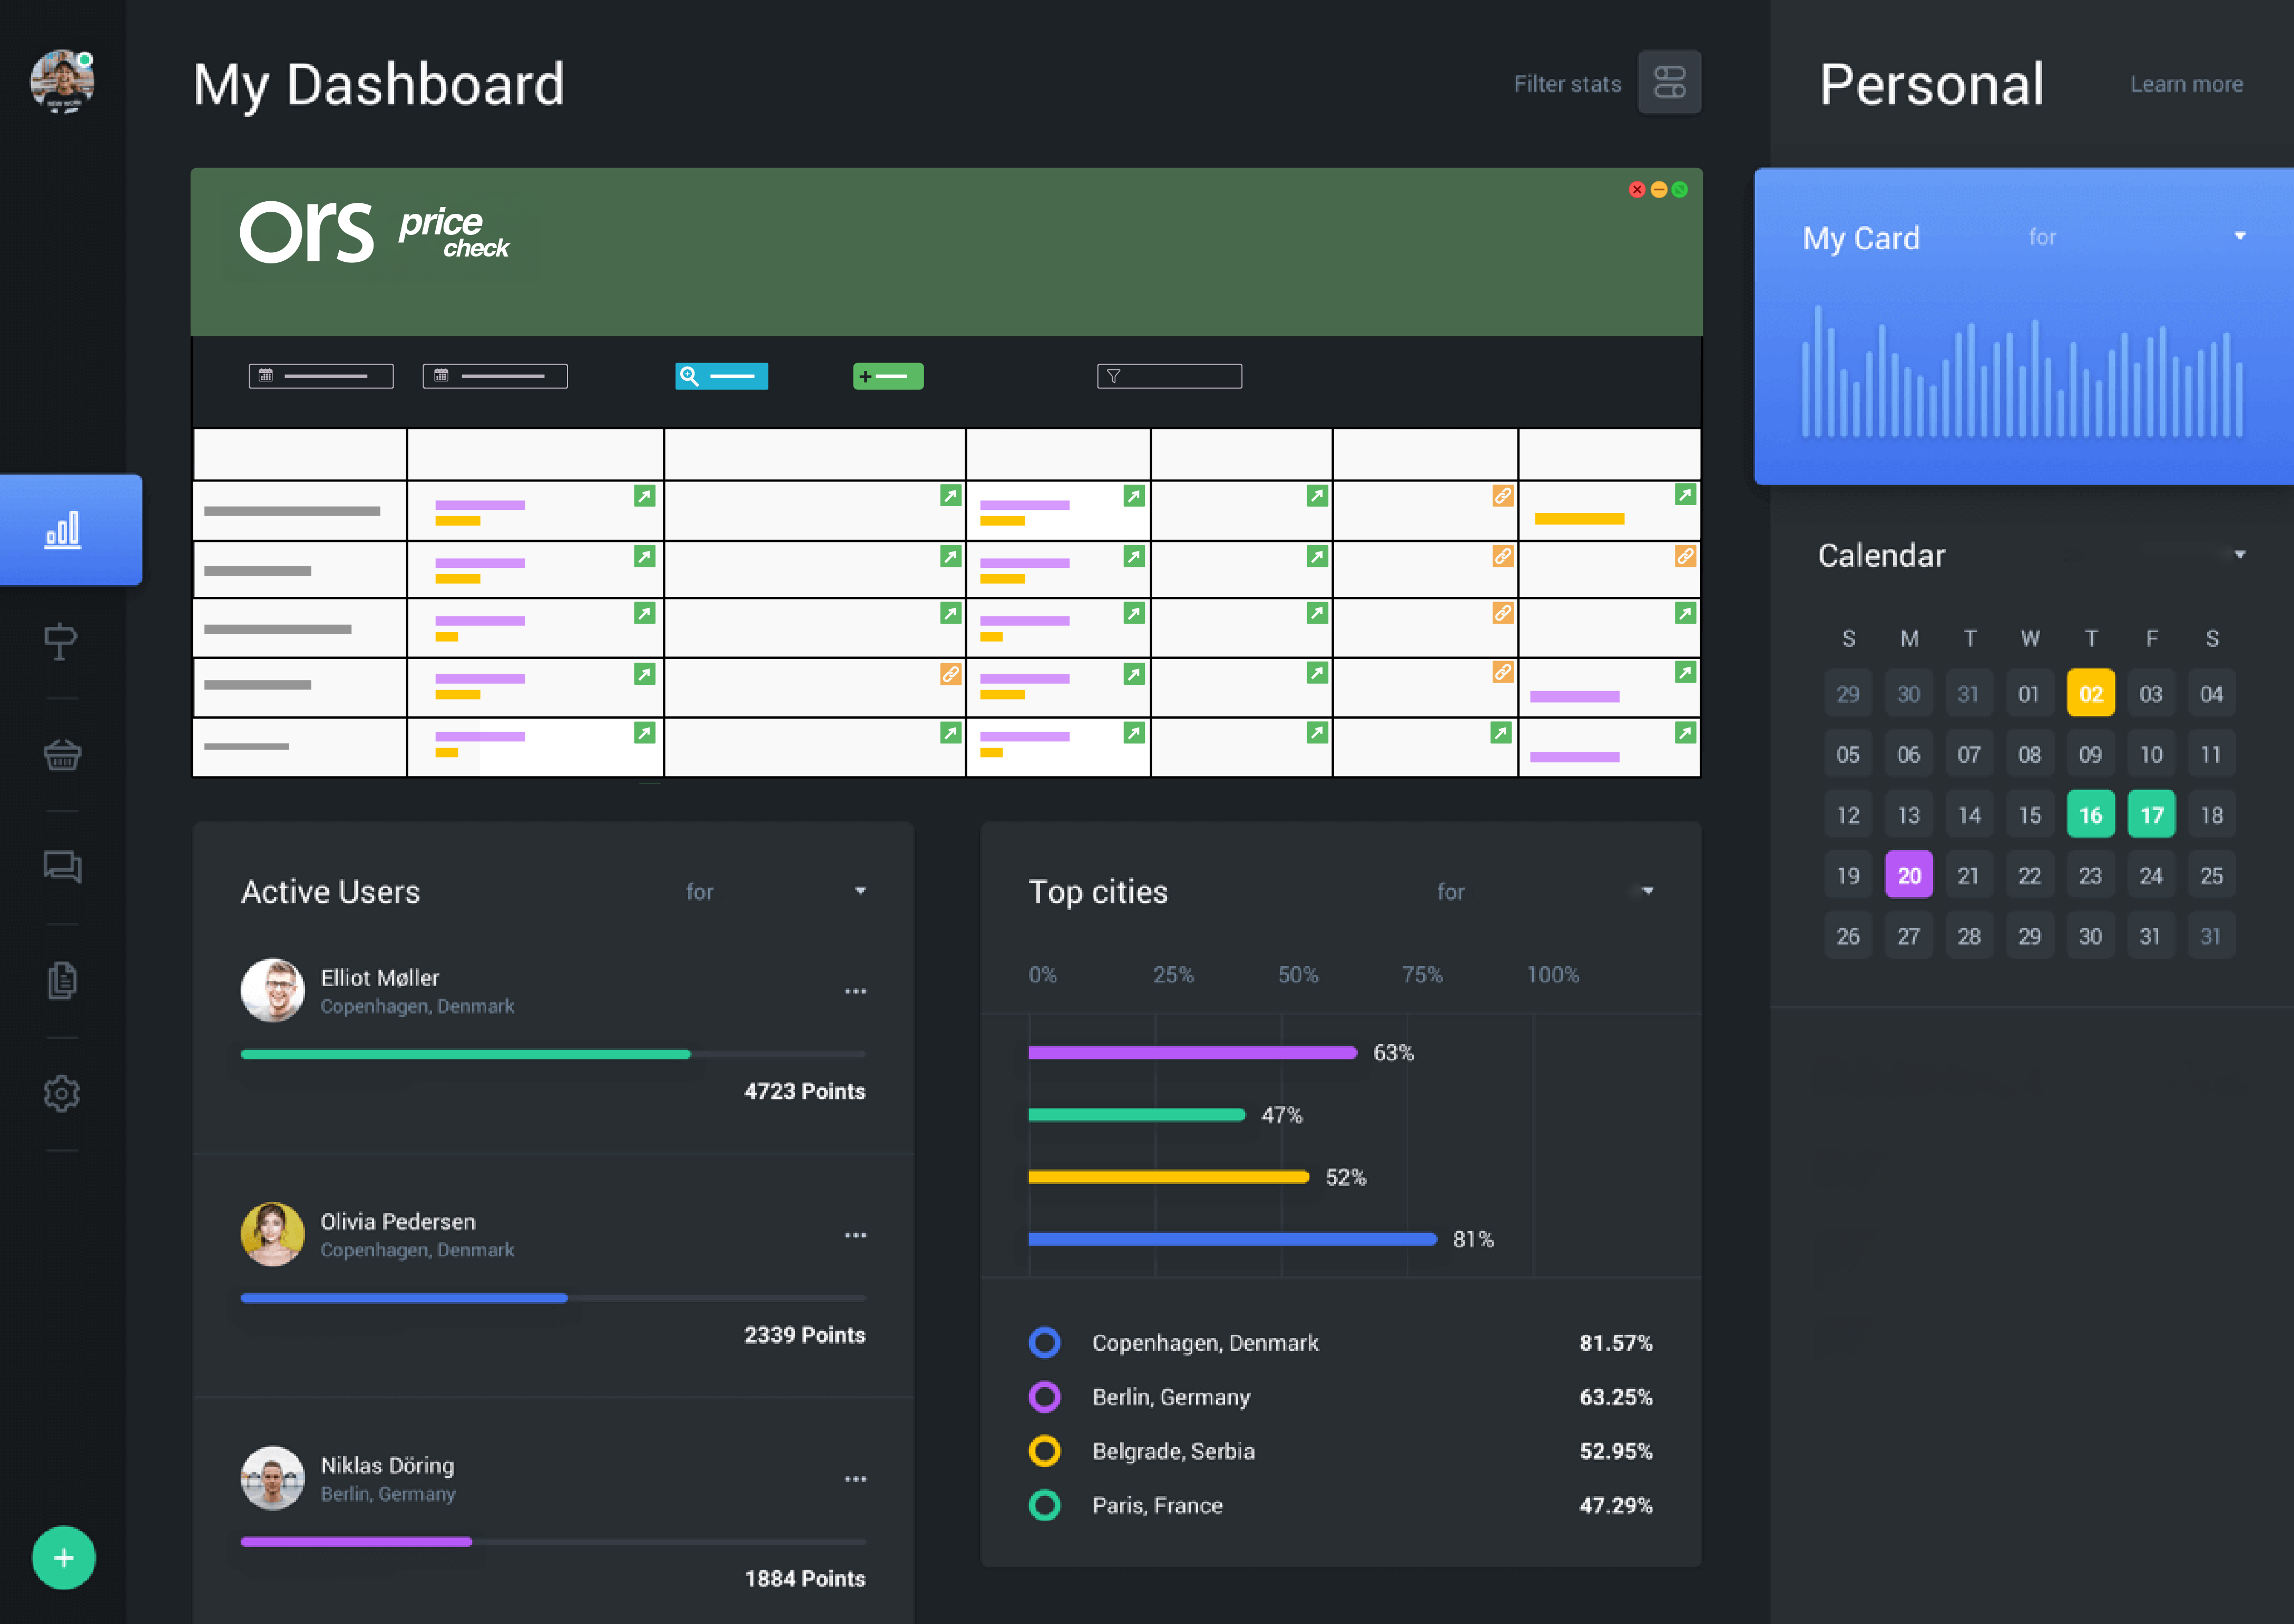Open the shopping basket sidebar icon
2294x1624 pixels.
tap(62, 754)
